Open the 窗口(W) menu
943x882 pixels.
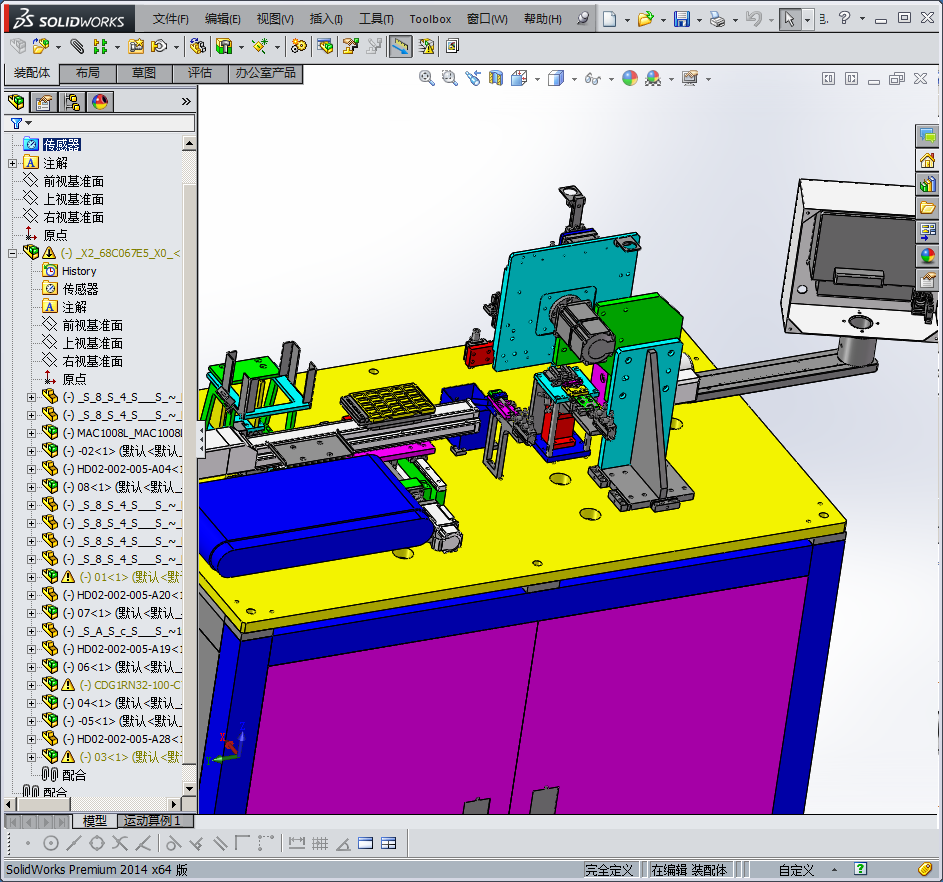(x=487, y=19)
